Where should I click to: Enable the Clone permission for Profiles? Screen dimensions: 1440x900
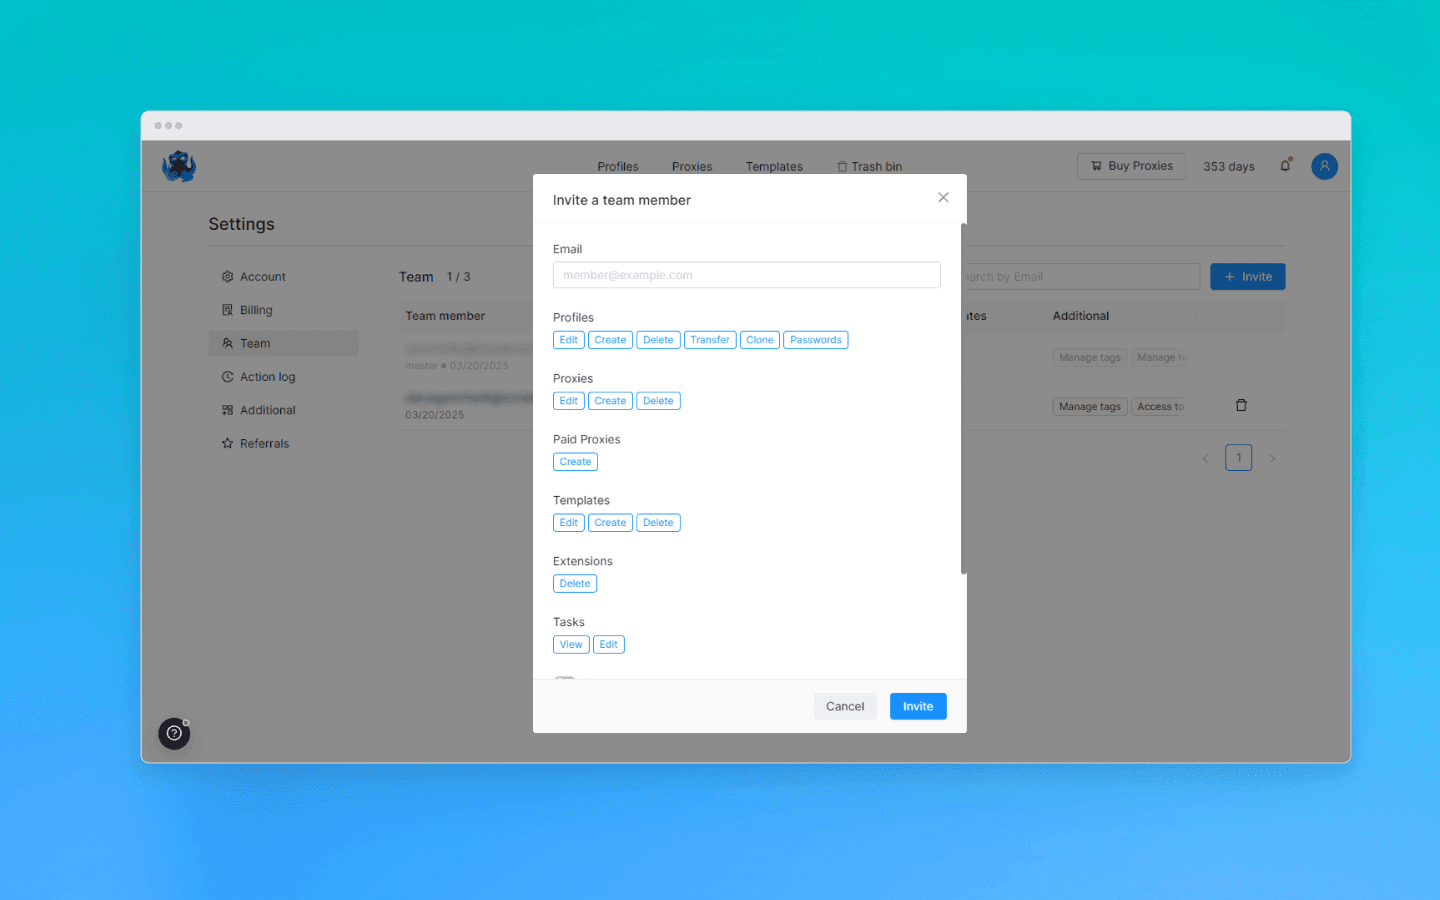point(760,339)
